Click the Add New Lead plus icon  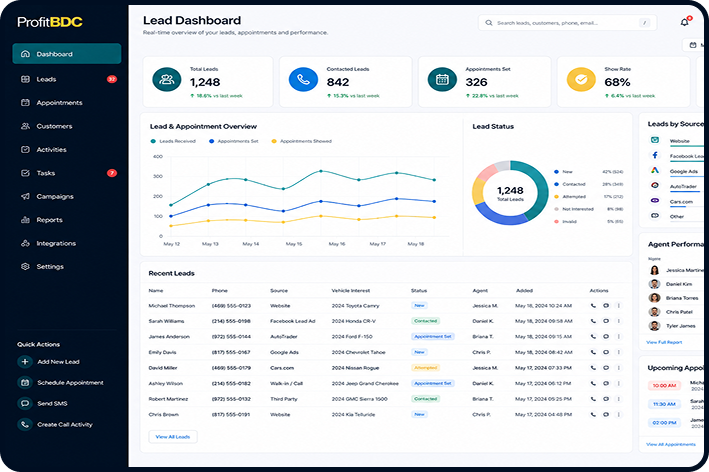click(25, 362)
